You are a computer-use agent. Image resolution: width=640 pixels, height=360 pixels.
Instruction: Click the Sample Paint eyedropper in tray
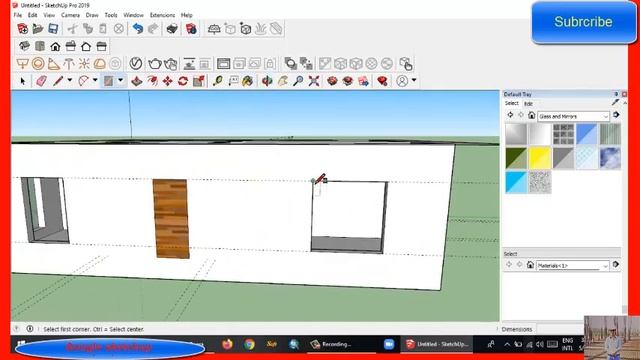[616, 103]
